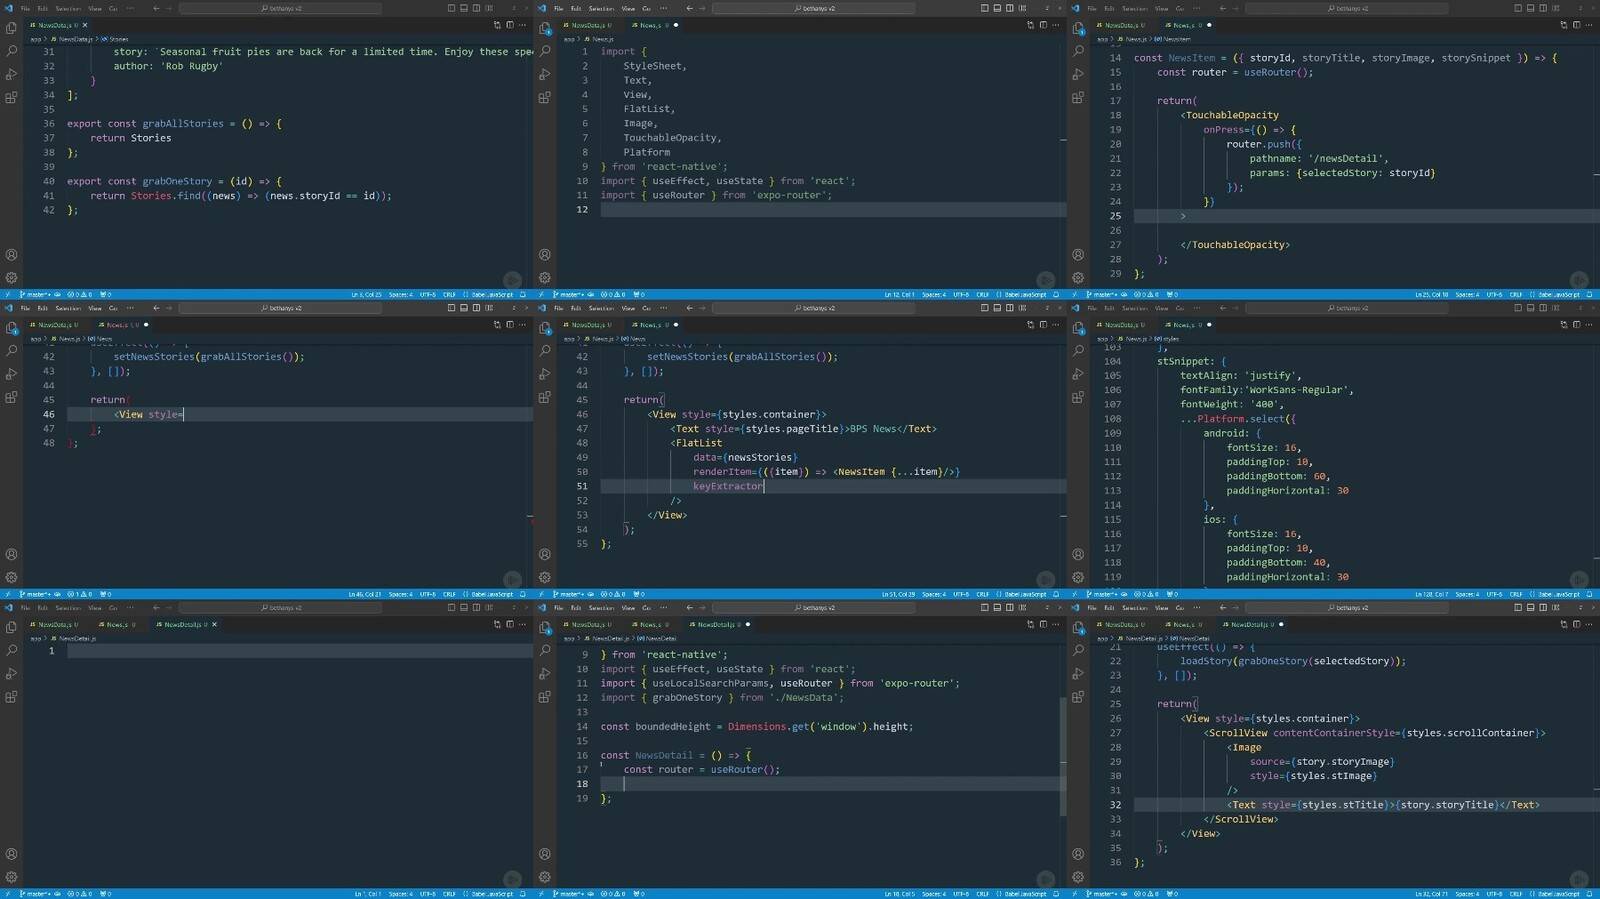This screenshot has width=1600, height=899.
Task: Close the NewsData.js tab in grabAllStories window
Action: tap(84, 25)
